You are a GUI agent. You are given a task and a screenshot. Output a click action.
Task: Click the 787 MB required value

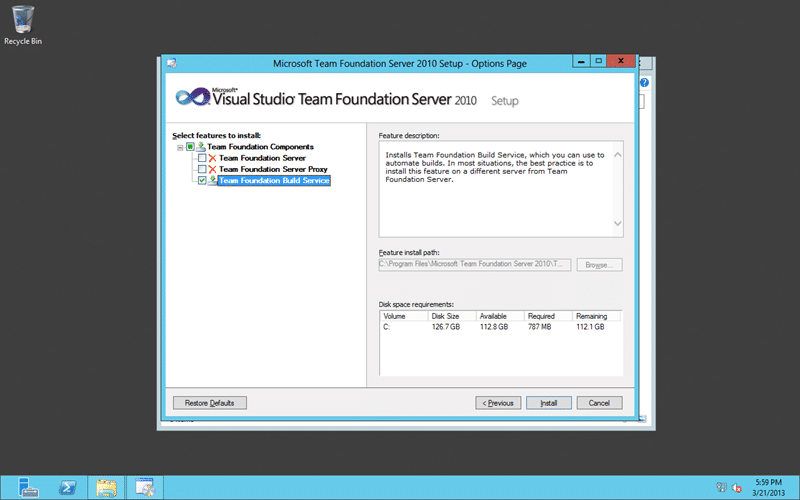point(539,327)
